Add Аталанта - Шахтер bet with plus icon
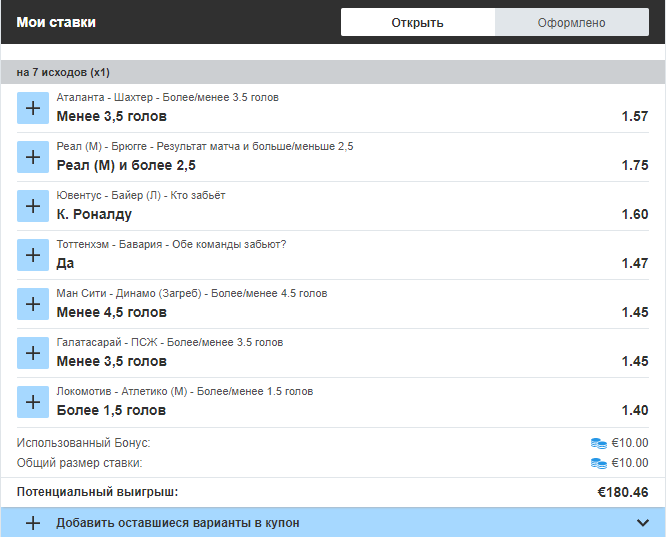Viewport: 666px width, 537px height. [33, 108]
